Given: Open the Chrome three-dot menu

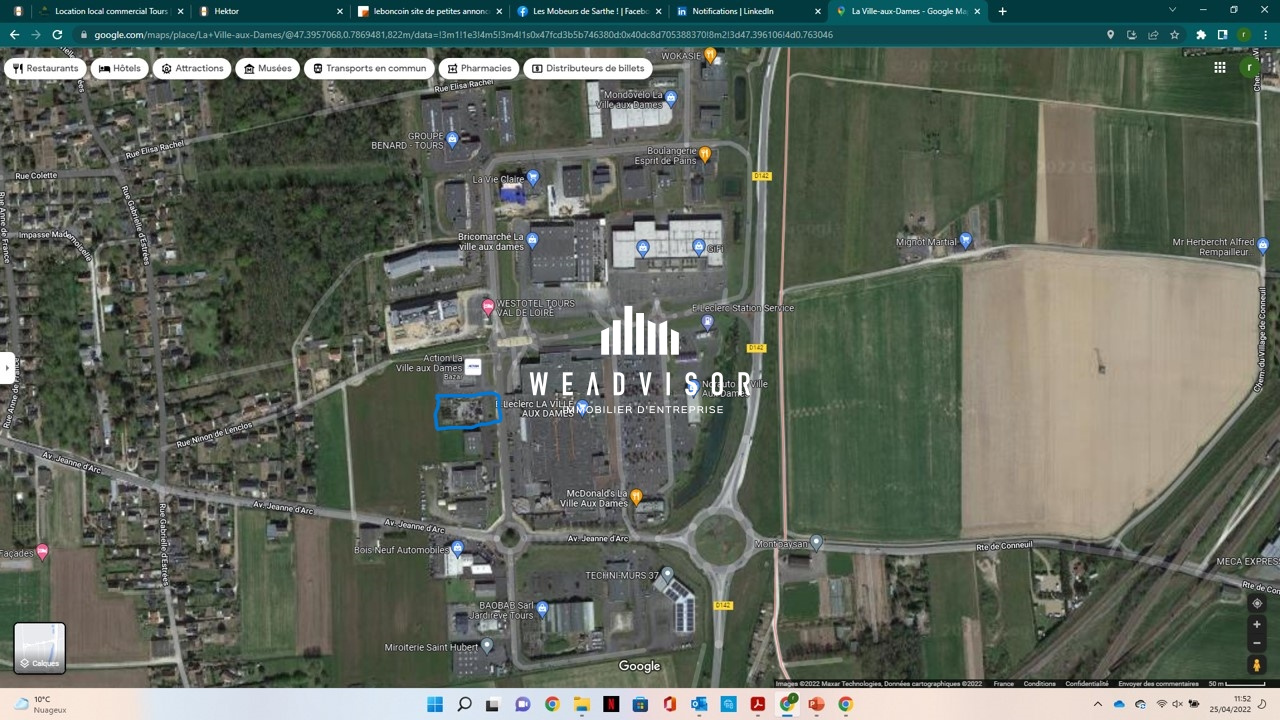Looking at the screenshot, I should tap(1265, 34).
